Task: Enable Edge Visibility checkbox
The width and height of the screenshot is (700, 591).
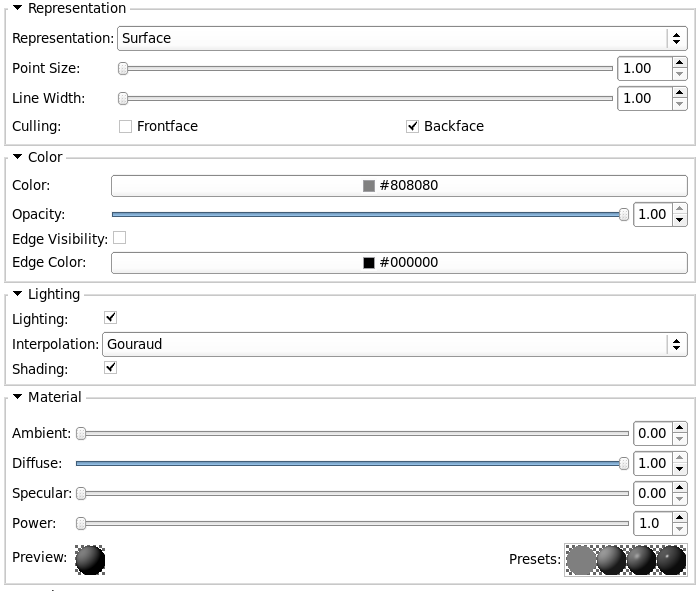Action: tap(120, 239)
